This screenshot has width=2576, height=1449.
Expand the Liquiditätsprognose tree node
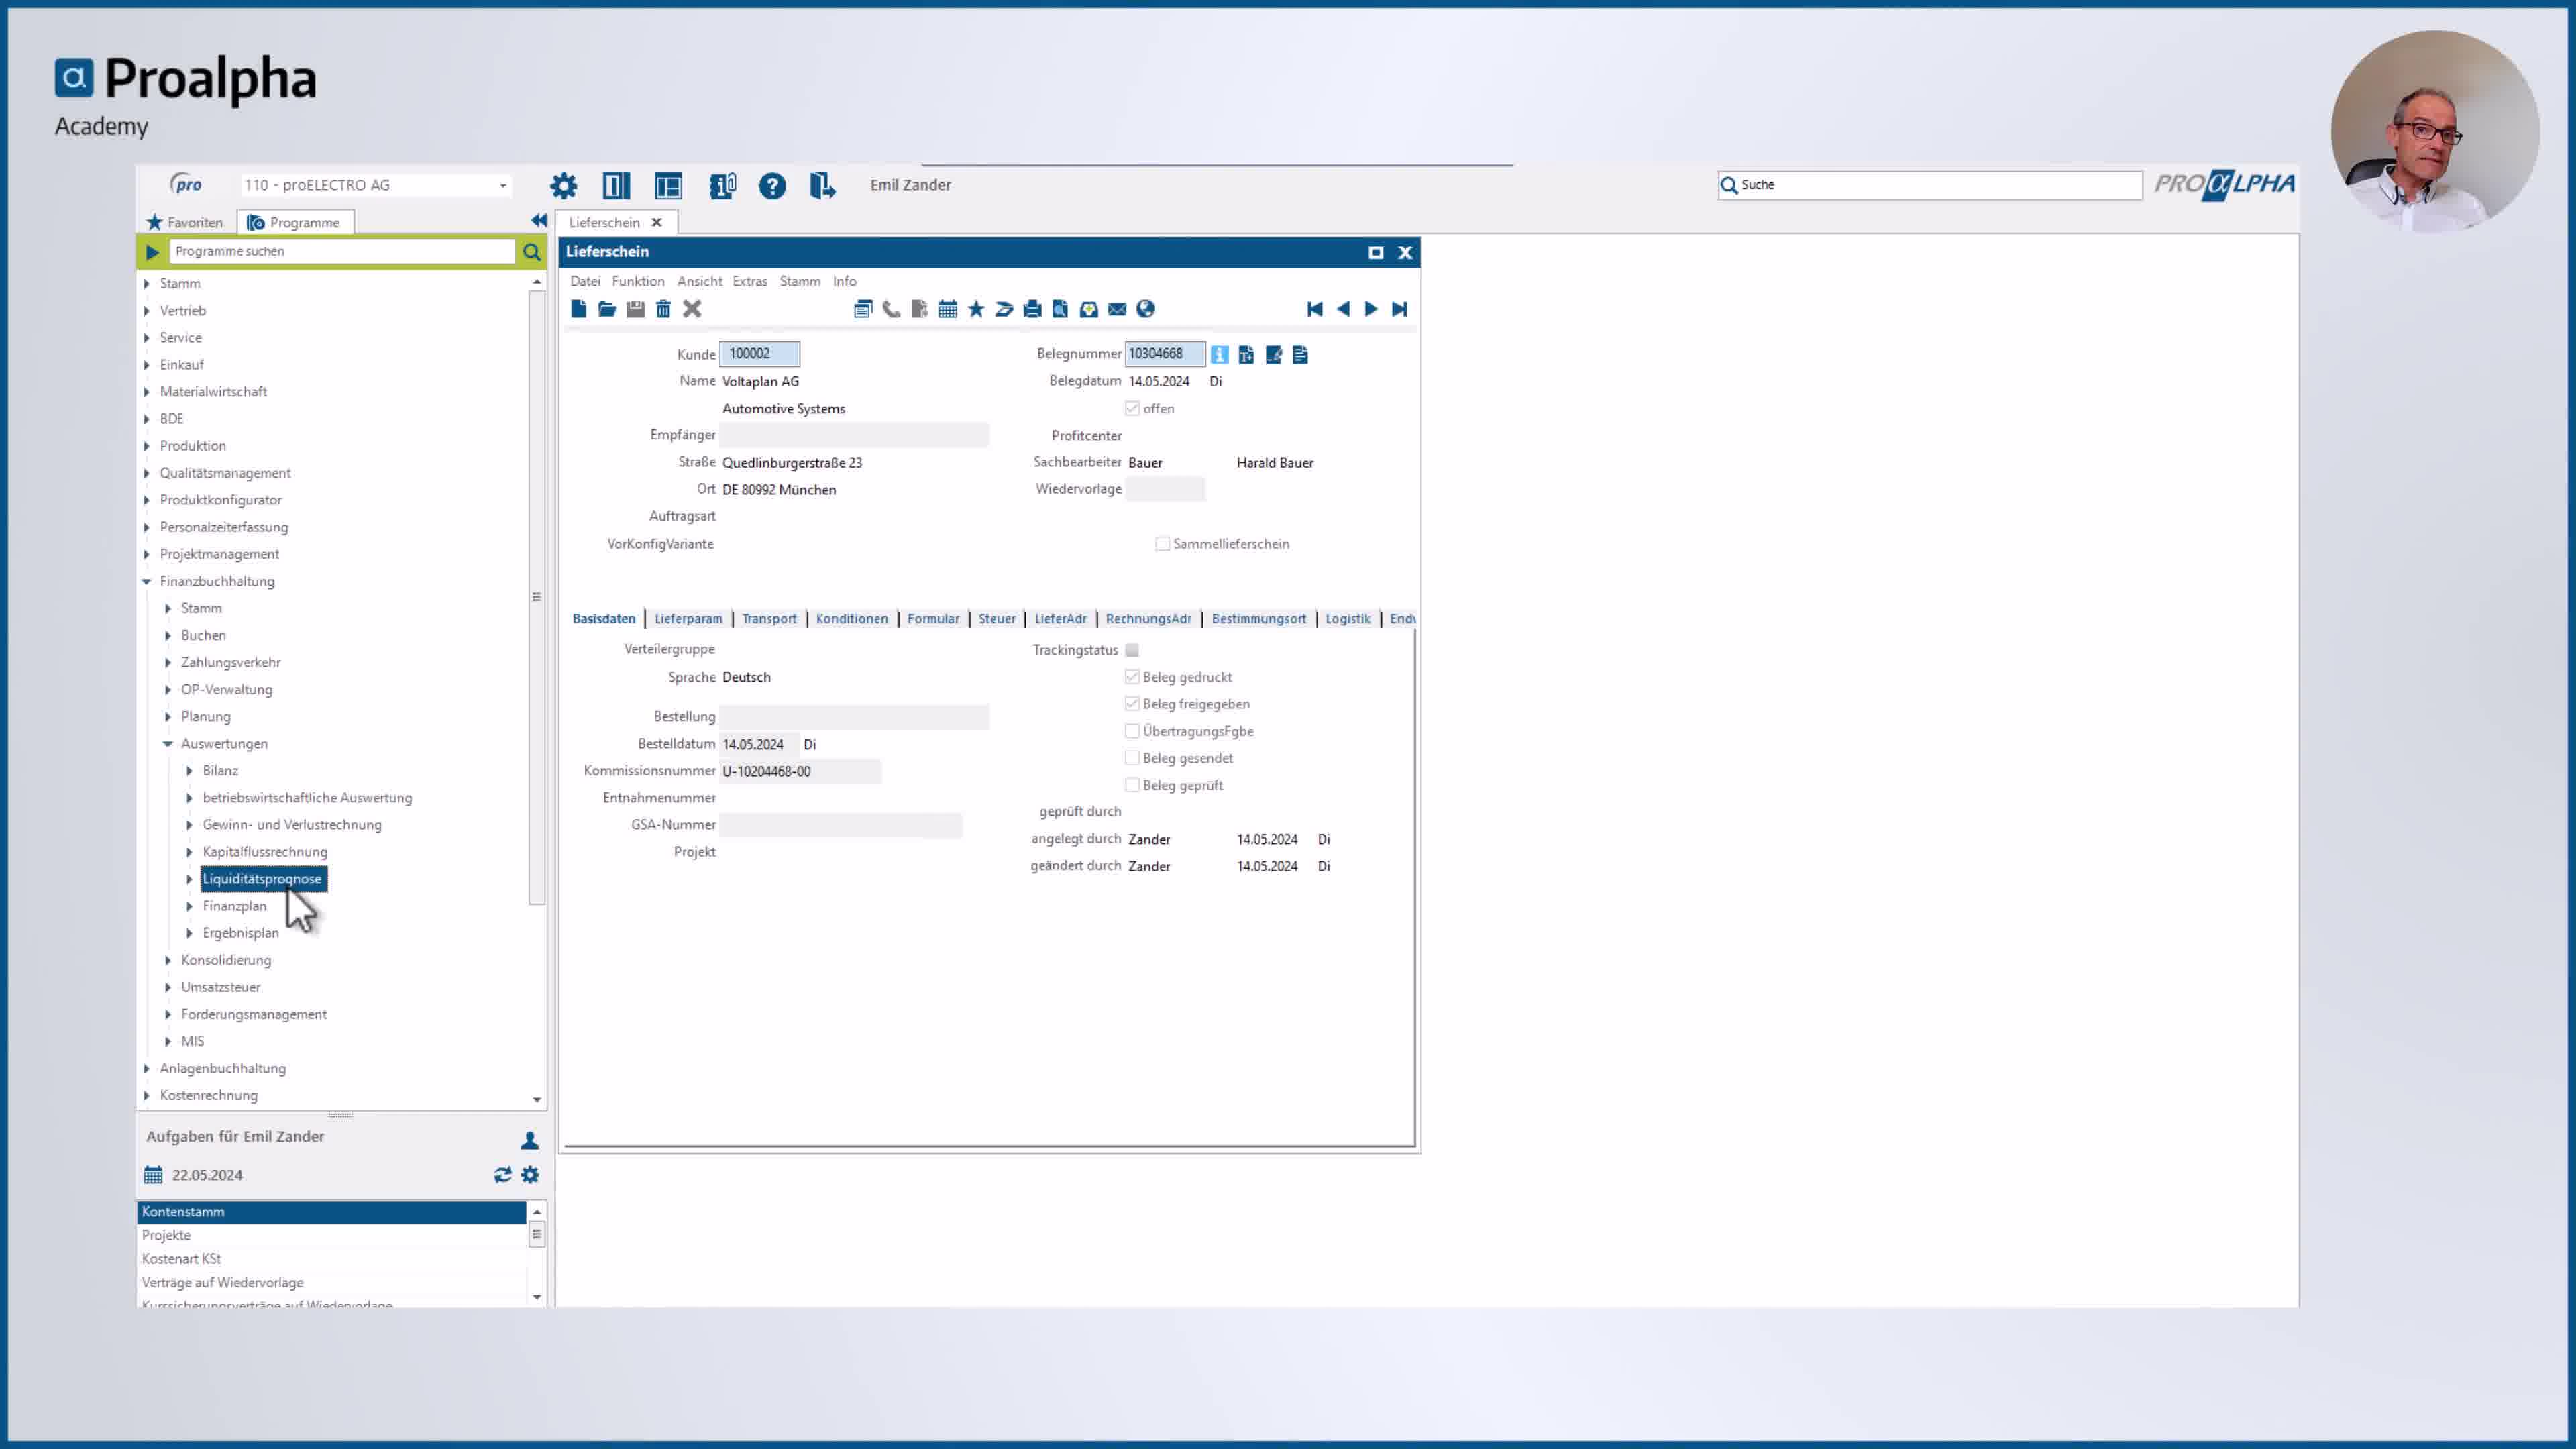(189, 879)
